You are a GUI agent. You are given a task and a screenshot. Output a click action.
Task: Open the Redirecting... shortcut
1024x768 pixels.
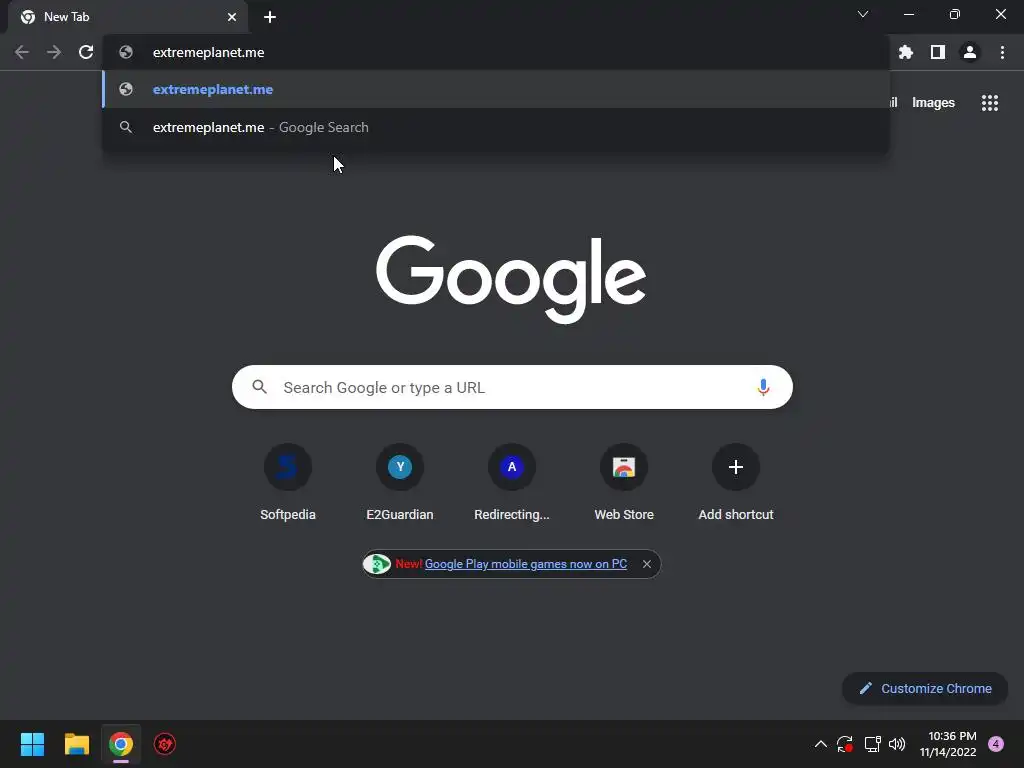(511, 483)
